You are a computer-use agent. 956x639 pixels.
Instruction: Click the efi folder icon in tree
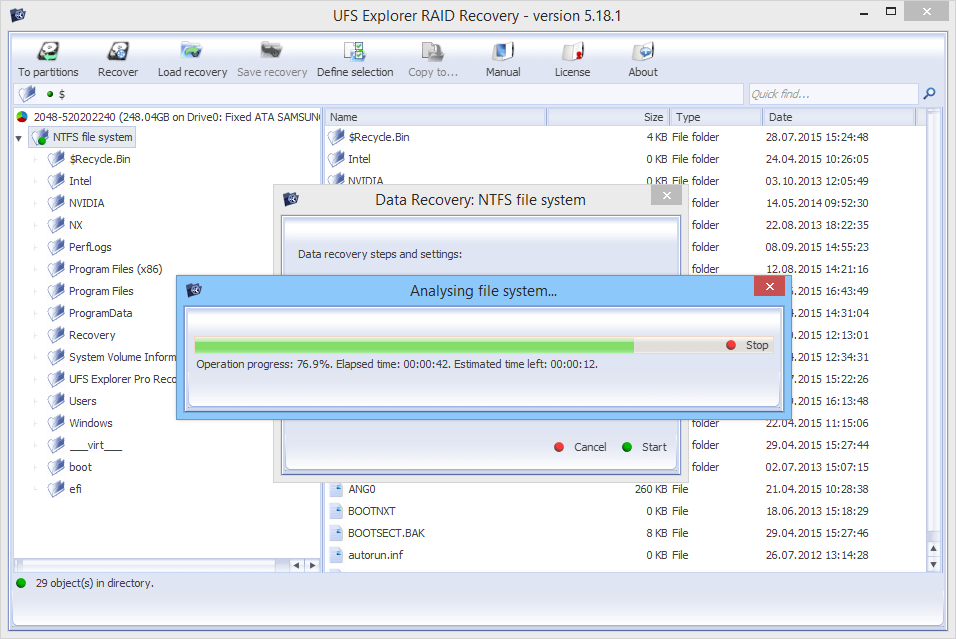[x=56, y=489]
